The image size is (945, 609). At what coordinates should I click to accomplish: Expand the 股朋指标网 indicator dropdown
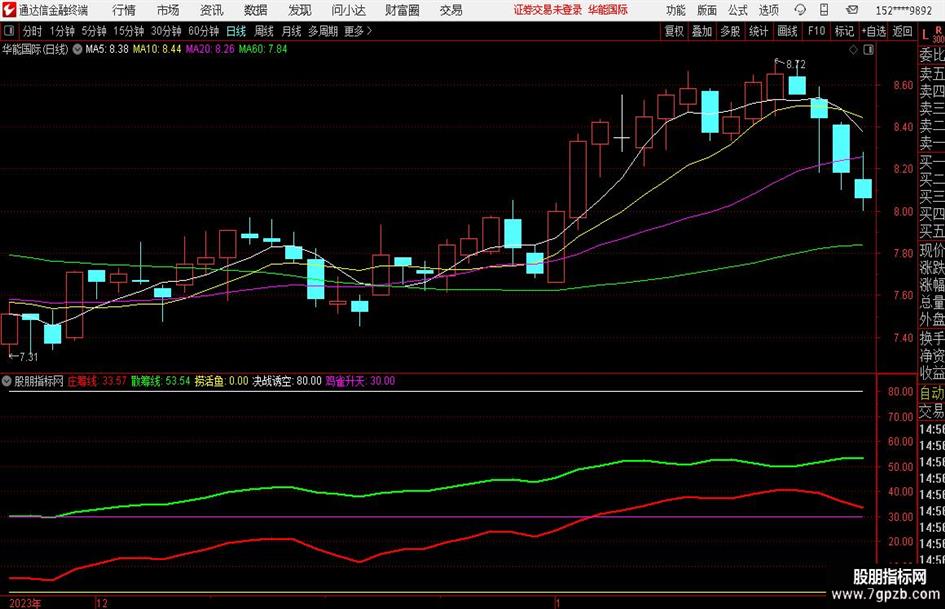pos(7,381)
